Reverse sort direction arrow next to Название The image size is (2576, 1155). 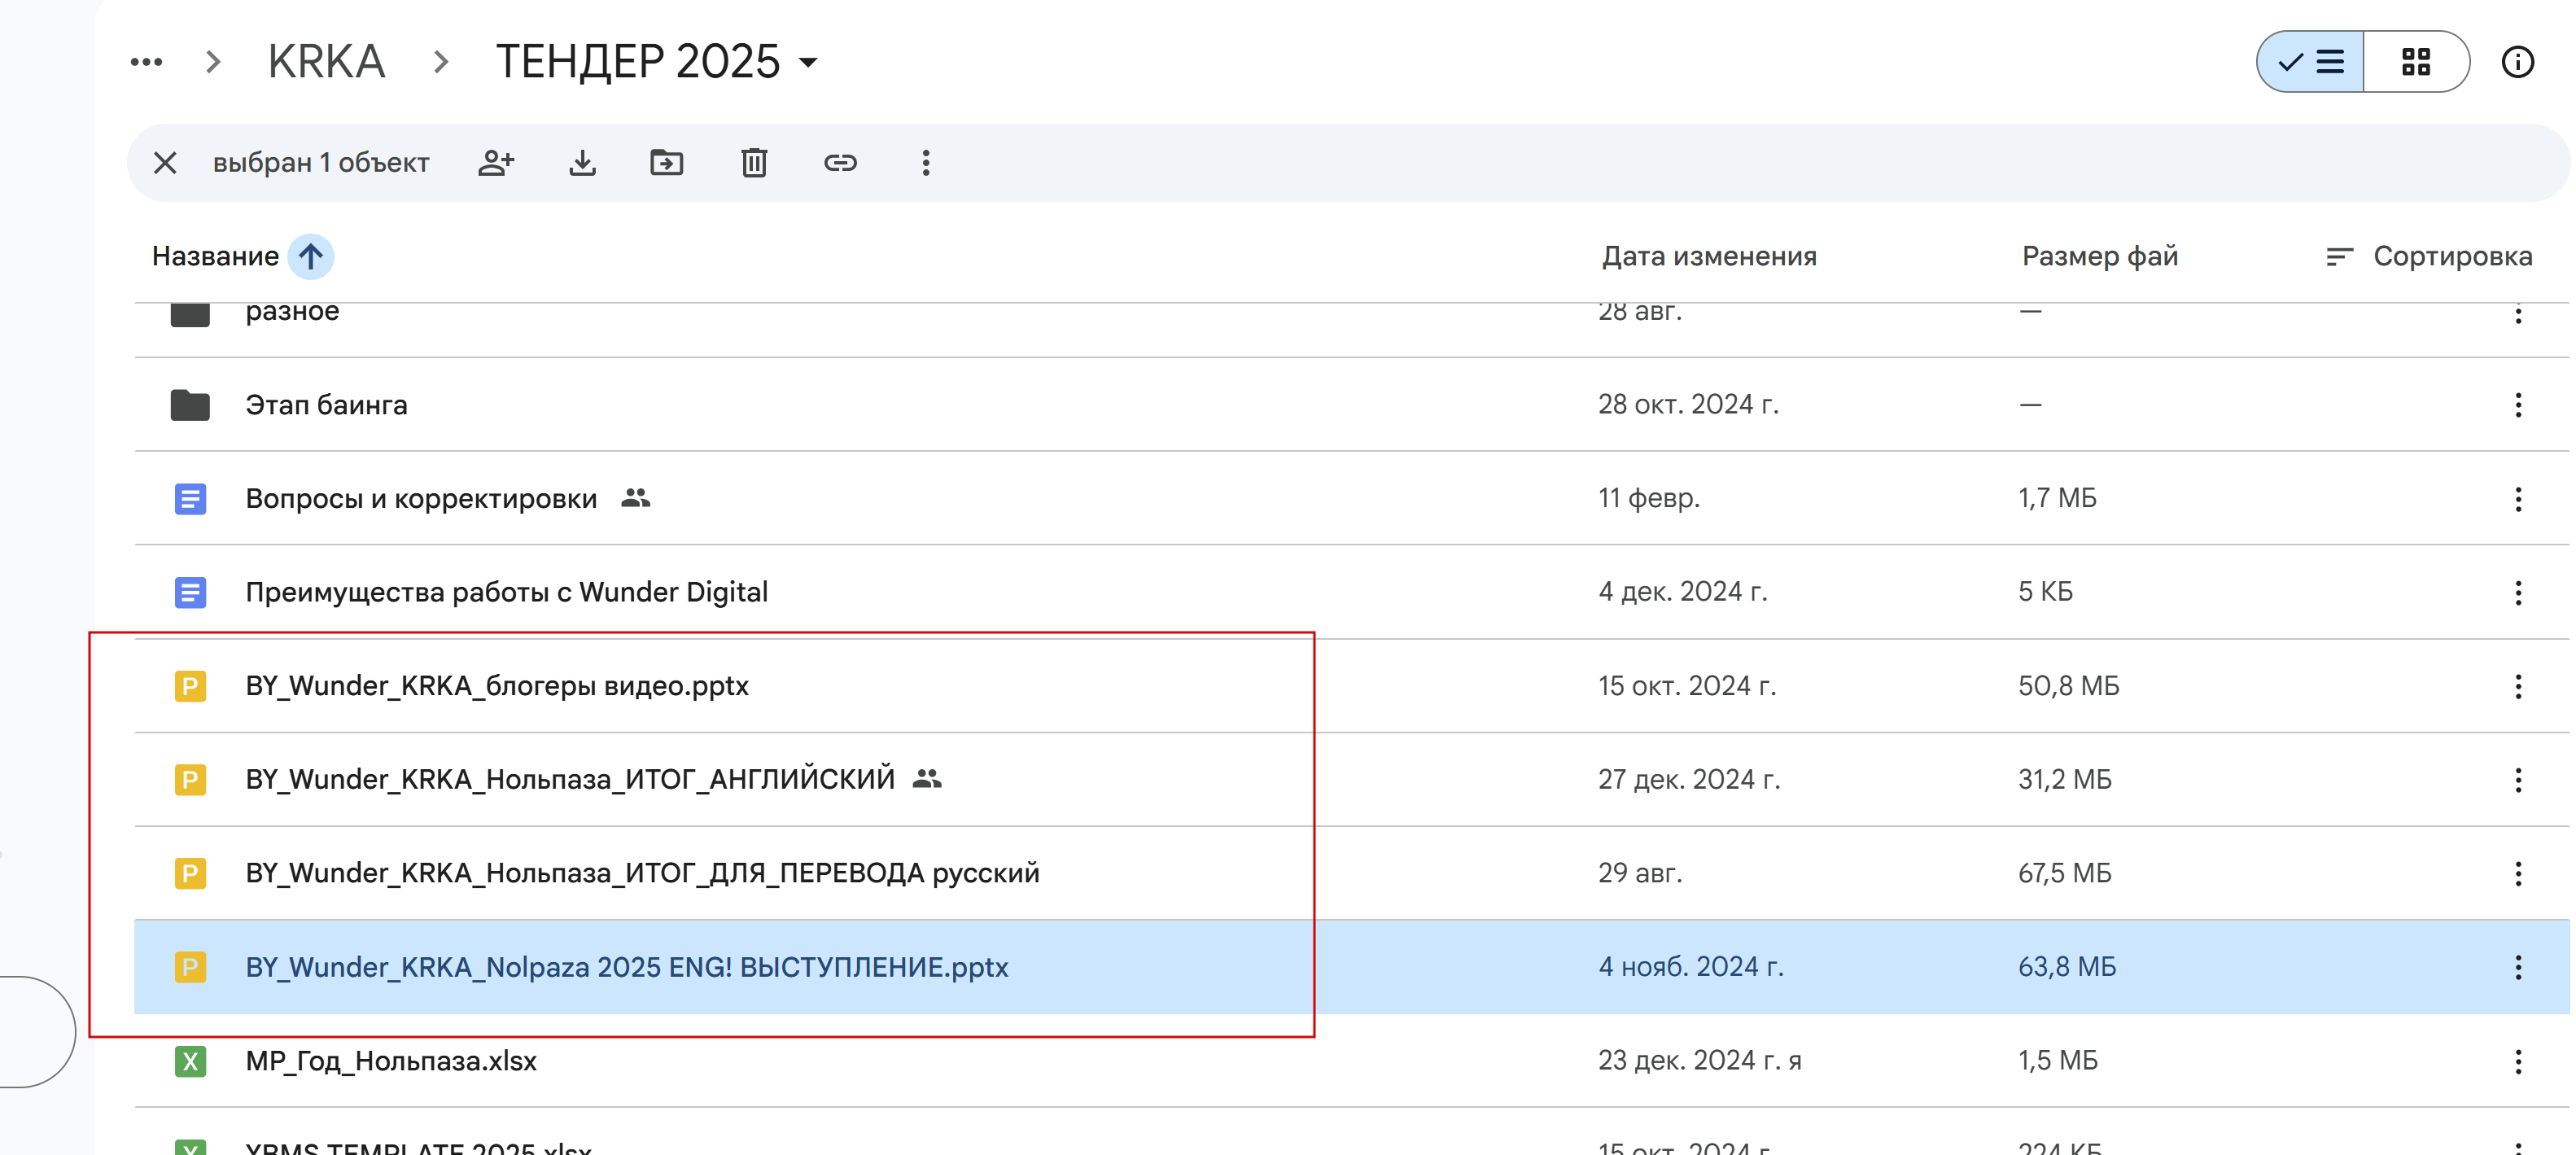tap(311, 257)
